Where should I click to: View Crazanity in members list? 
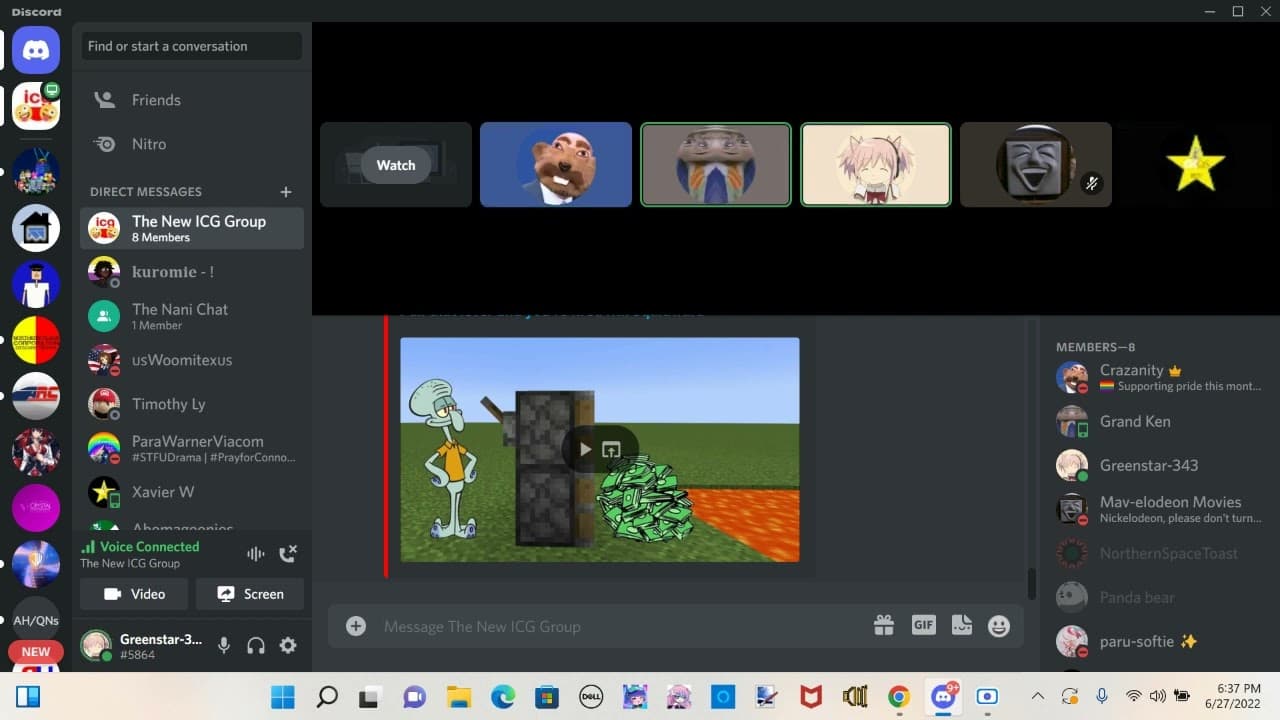[1160, 377]
